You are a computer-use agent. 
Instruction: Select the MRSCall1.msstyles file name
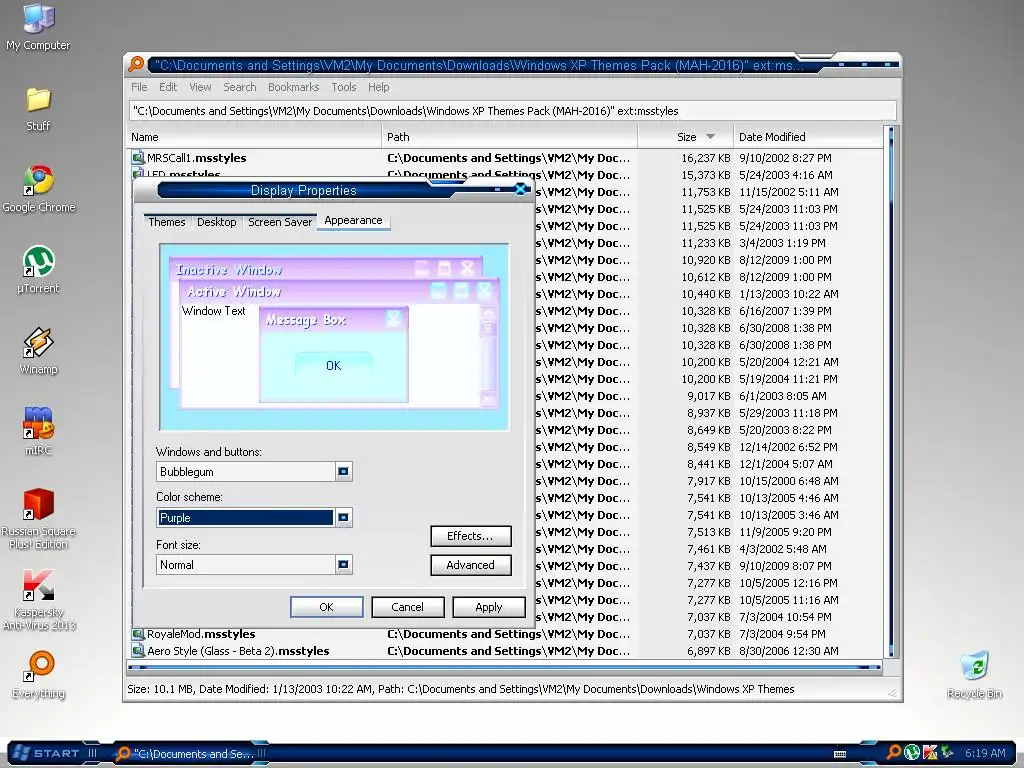197,157
